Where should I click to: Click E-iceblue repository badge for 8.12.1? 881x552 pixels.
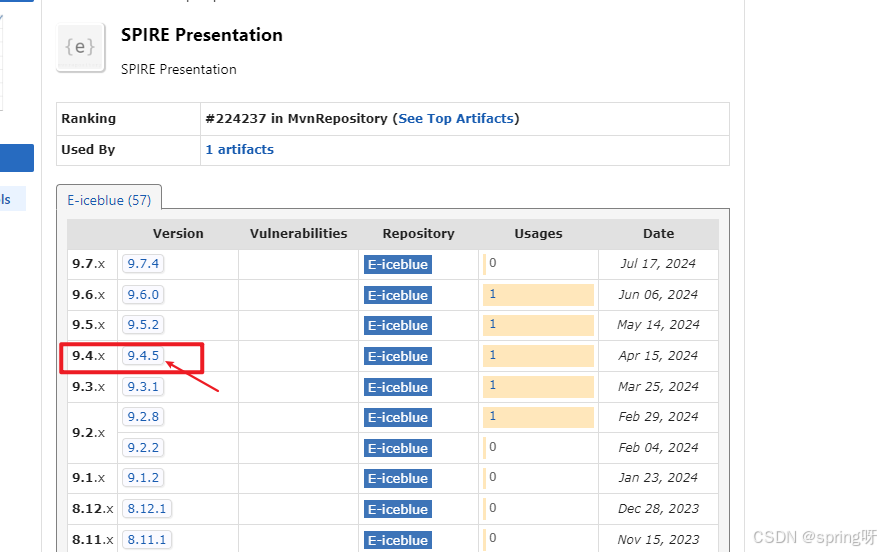(x=398, y=509)
